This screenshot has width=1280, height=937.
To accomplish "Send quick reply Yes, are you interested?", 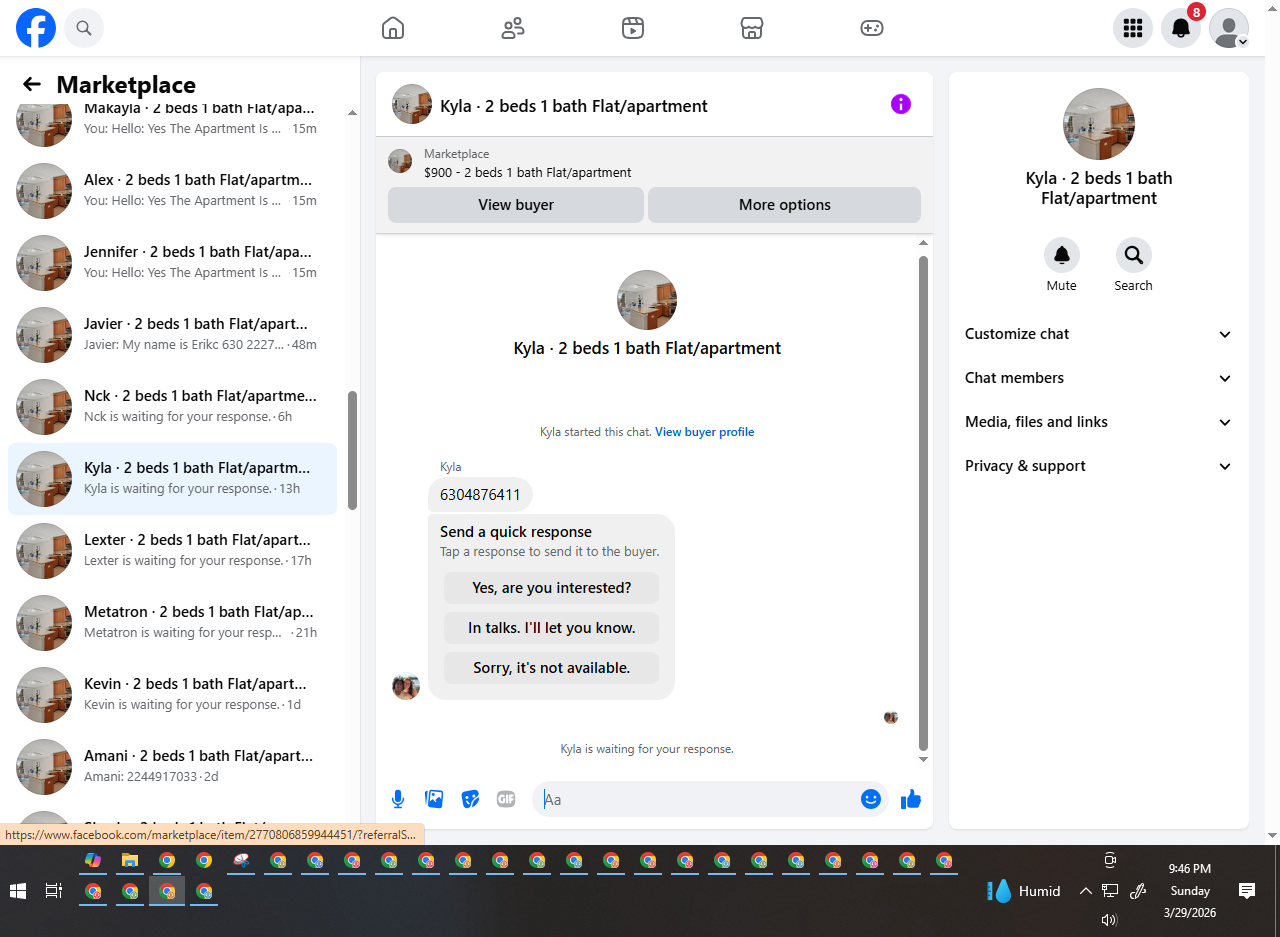I will click(x=552, y=588).
